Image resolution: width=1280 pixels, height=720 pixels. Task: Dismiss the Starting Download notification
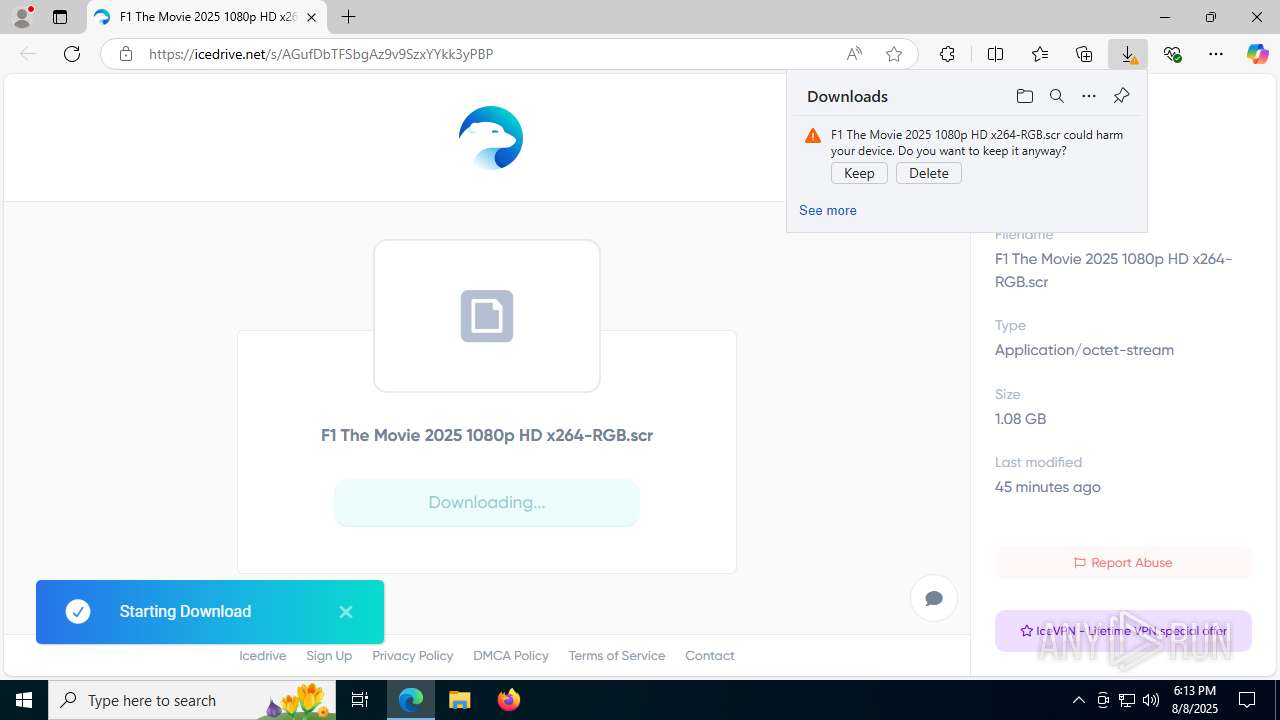(346, 612)
